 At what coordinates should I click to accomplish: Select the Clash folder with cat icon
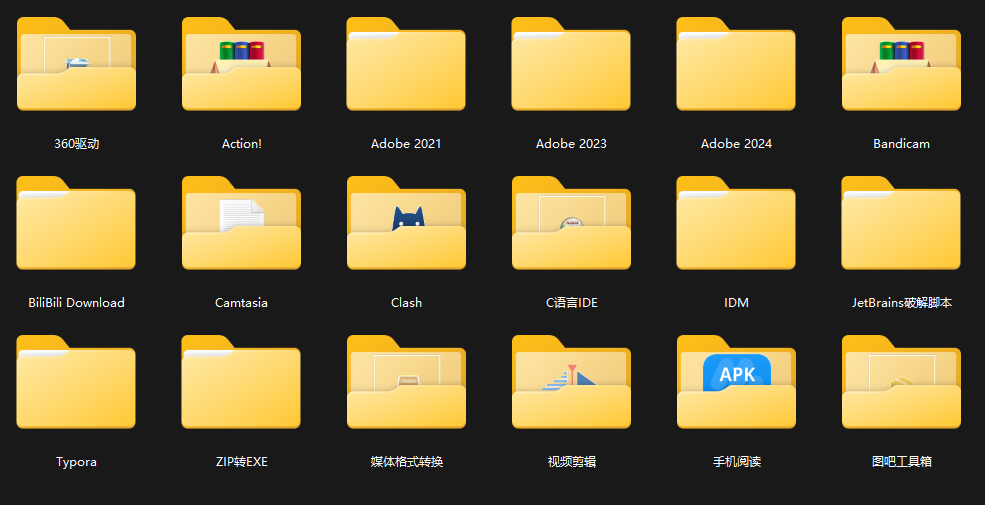point(406,225)
